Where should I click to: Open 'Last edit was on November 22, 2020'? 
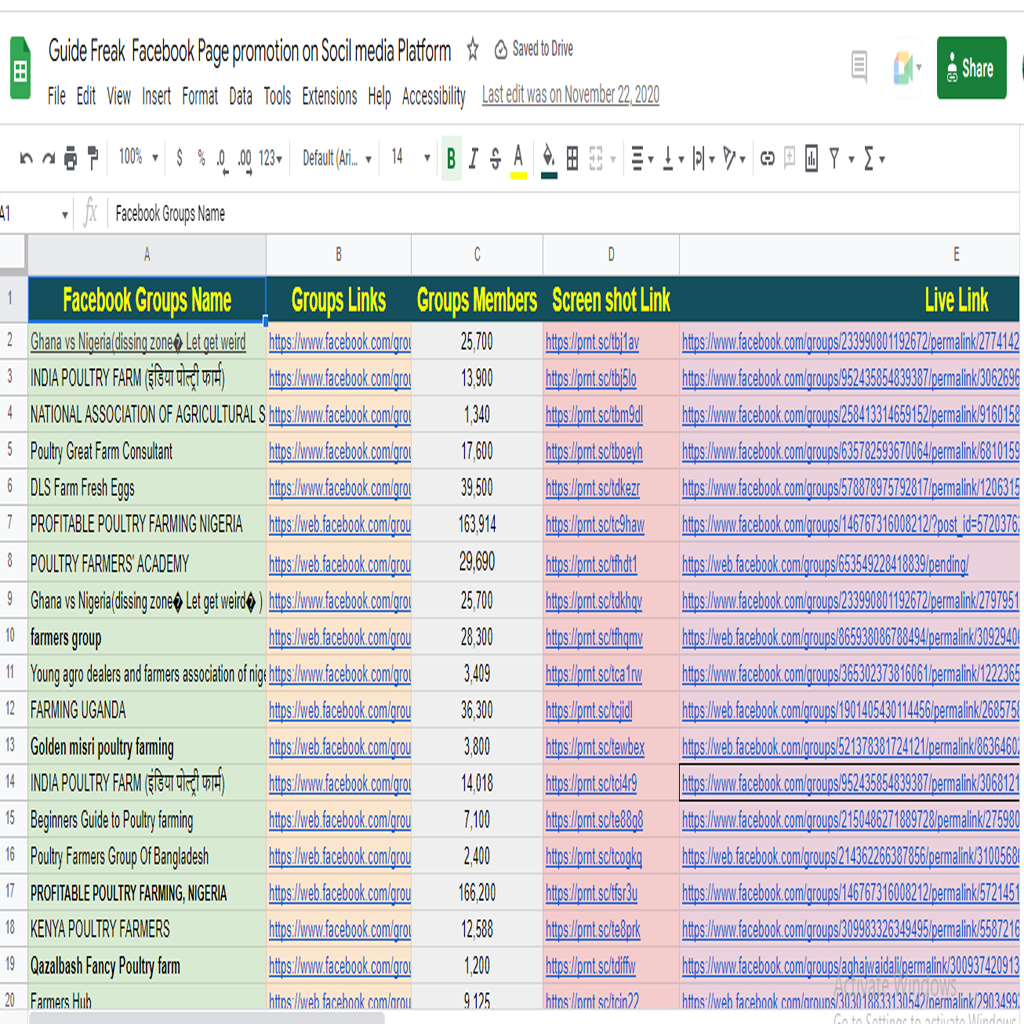pos(571,95)
